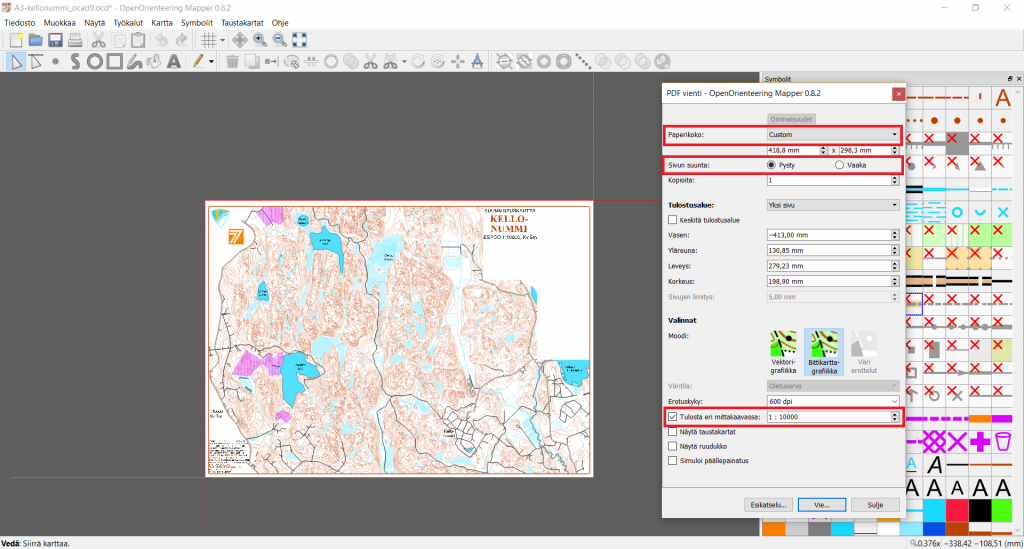The width and height of the screenshot is (1024, 549).
Task: Open the Erotuskyky 600 dpi dropdown
Action: (832, 400)
